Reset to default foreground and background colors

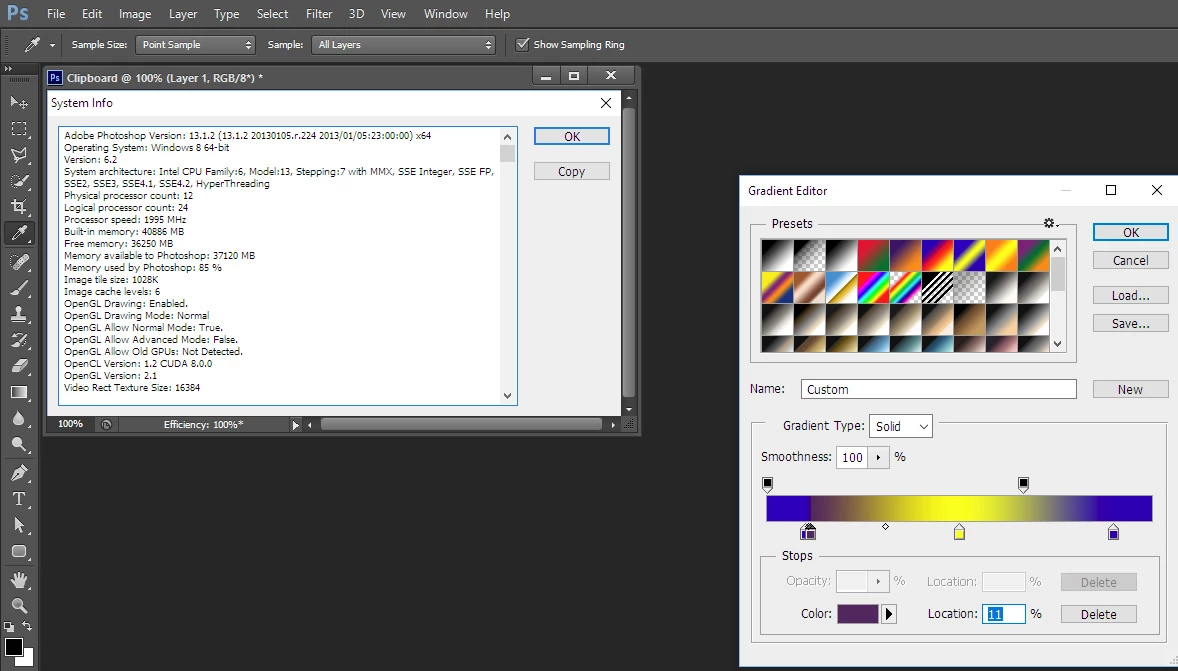(x=9, y=626)
